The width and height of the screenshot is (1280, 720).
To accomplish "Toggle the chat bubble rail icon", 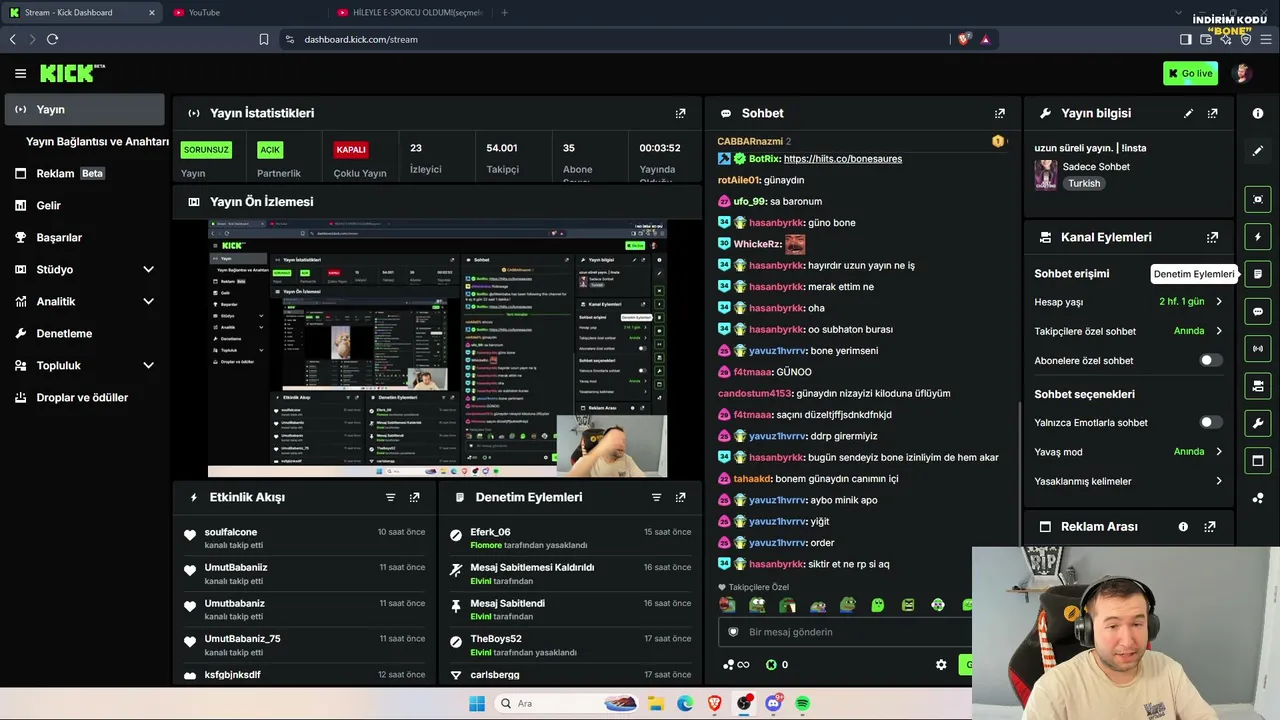I will pos(1258,311).
